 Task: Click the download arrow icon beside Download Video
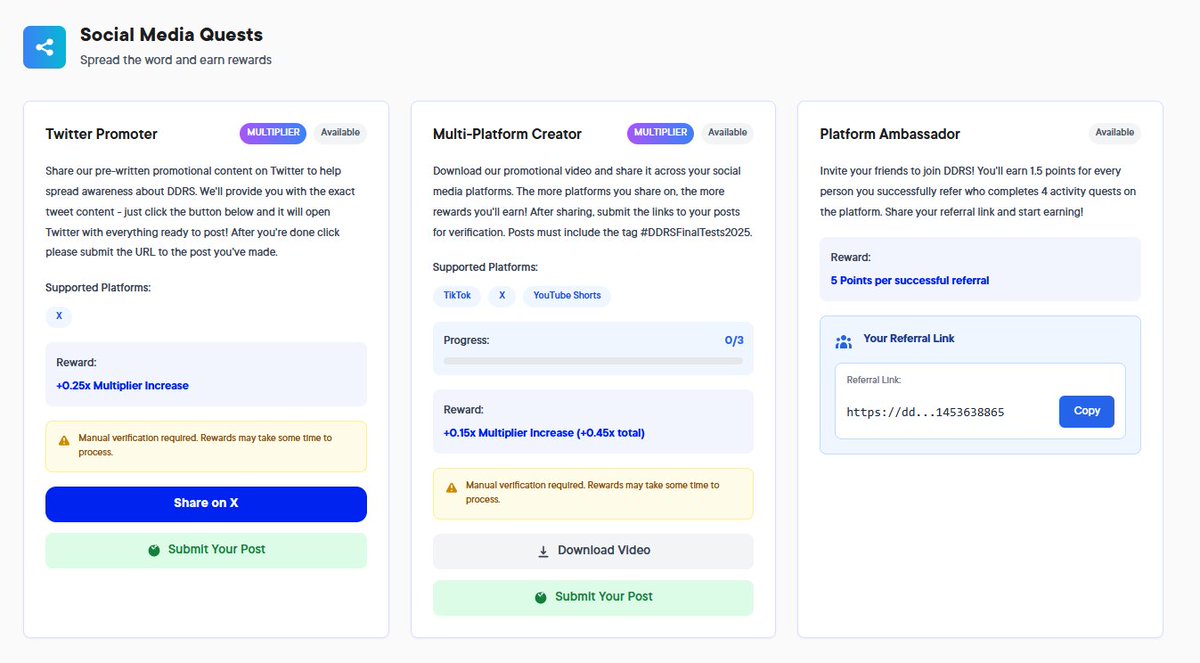(543, 551)
